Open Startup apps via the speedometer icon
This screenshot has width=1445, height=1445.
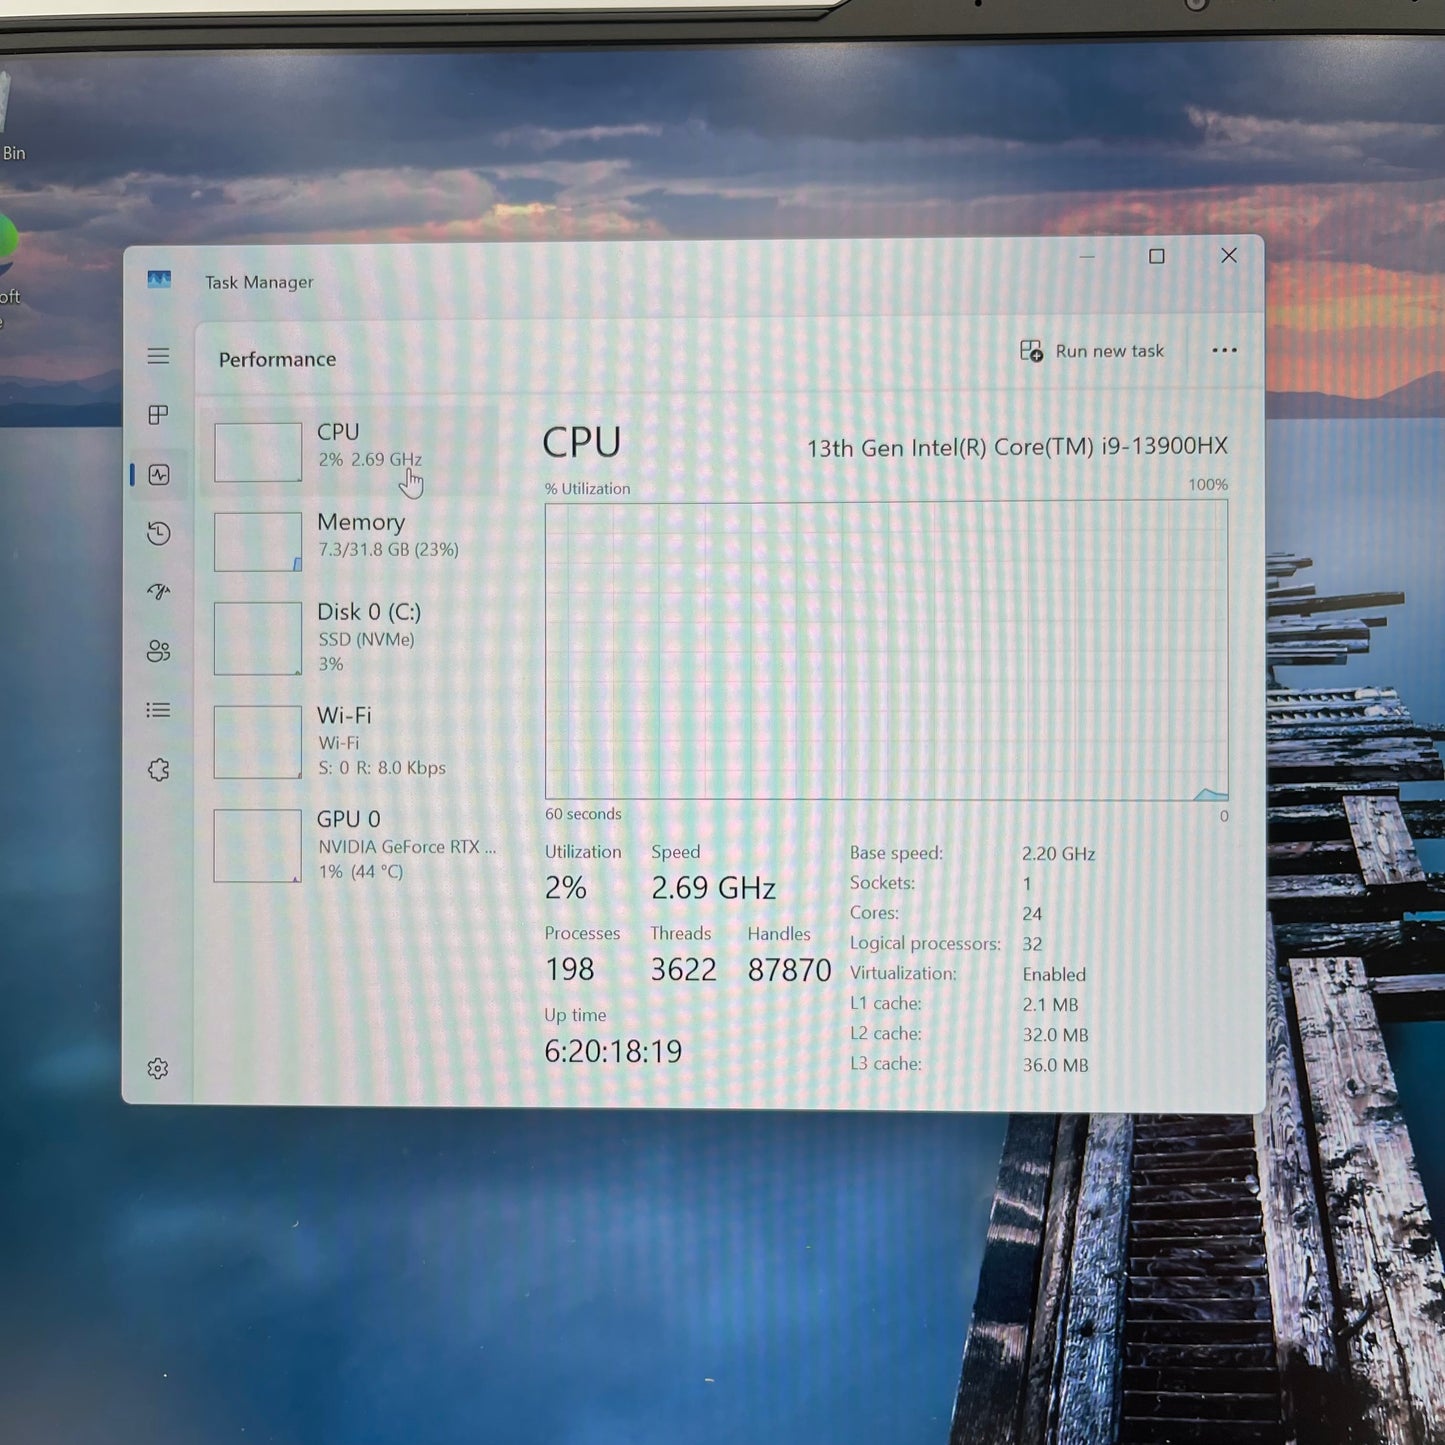click(158, 593)
